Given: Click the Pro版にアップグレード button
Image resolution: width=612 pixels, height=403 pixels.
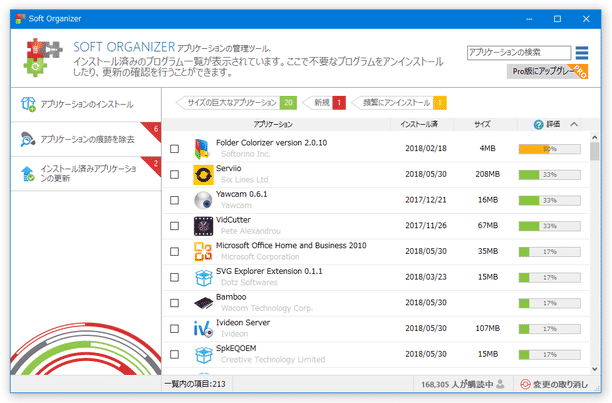Looking at the screenshot, I should click(547, 71).
